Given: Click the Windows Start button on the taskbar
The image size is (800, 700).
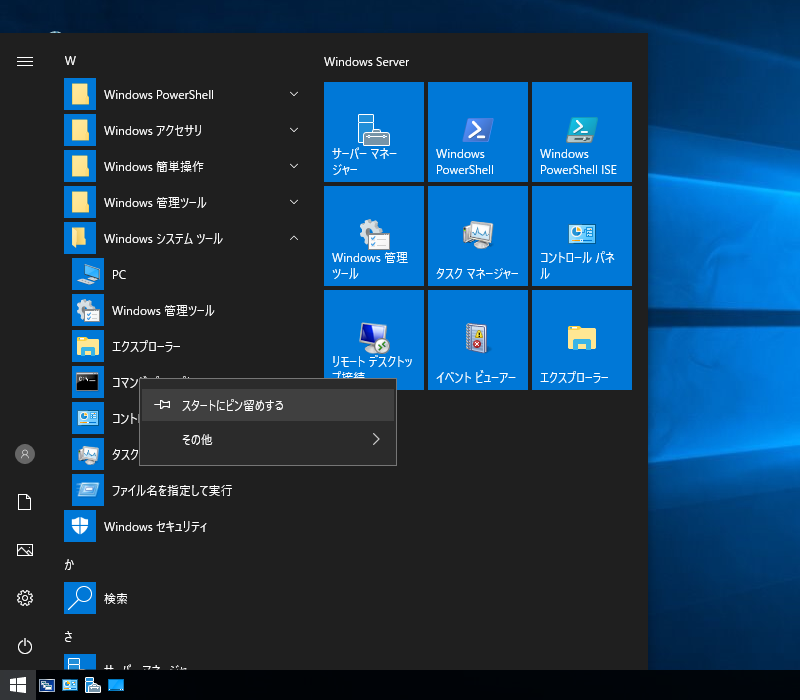Looking at the screenshot, I should point(18,685).
